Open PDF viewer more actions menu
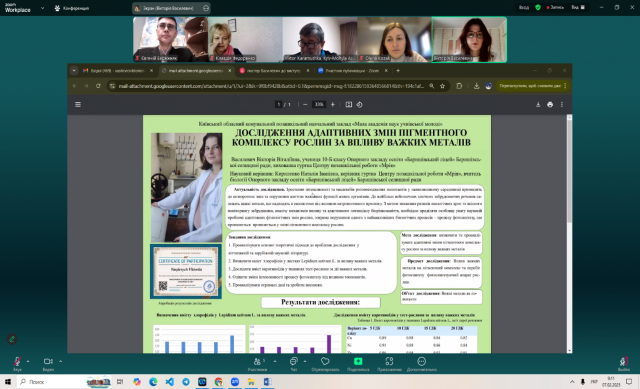640x389 pixels. [562, 104]
